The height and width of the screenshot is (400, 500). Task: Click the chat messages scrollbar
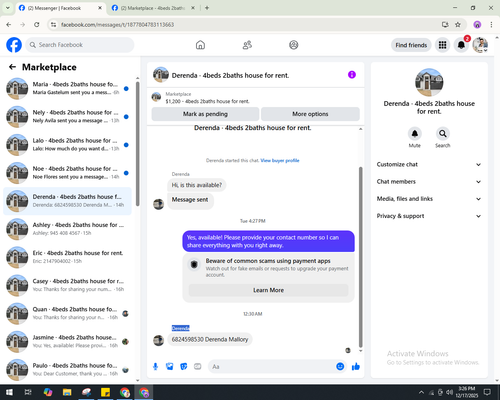pos(360,257)
